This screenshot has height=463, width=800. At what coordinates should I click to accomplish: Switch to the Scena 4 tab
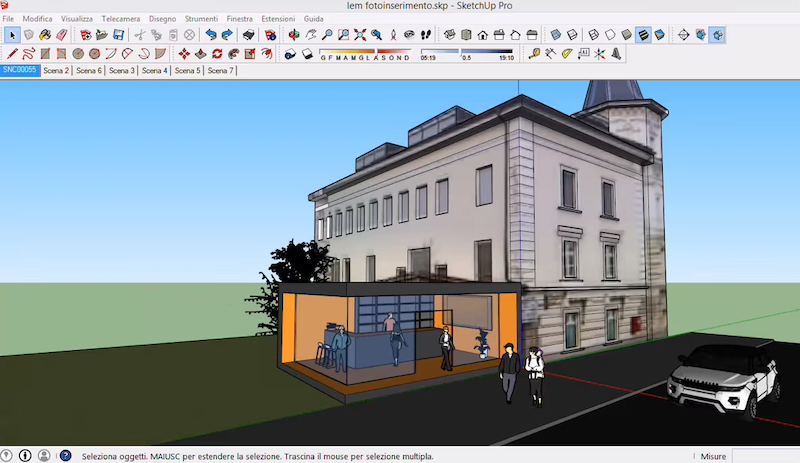click(x=154, y=71)
